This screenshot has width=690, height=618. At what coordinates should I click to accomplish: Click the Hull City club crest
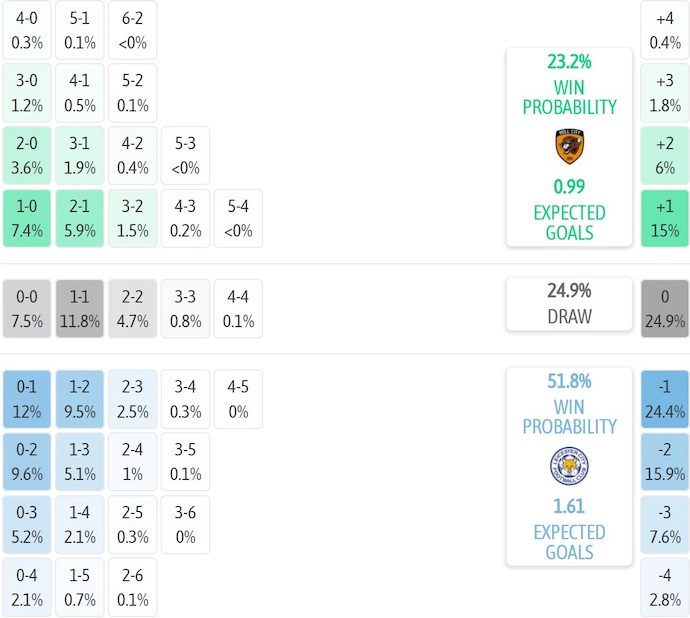pos(569,146)
